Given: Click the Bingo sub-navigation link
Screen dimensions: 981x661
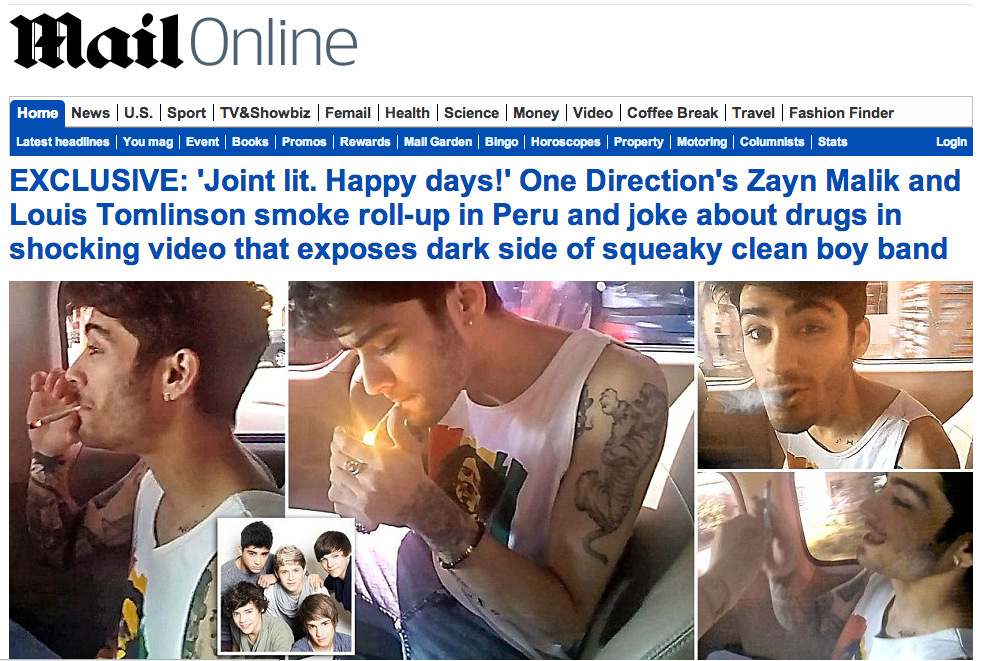Looking at the screenshot, I should click(x=502, y=142).
